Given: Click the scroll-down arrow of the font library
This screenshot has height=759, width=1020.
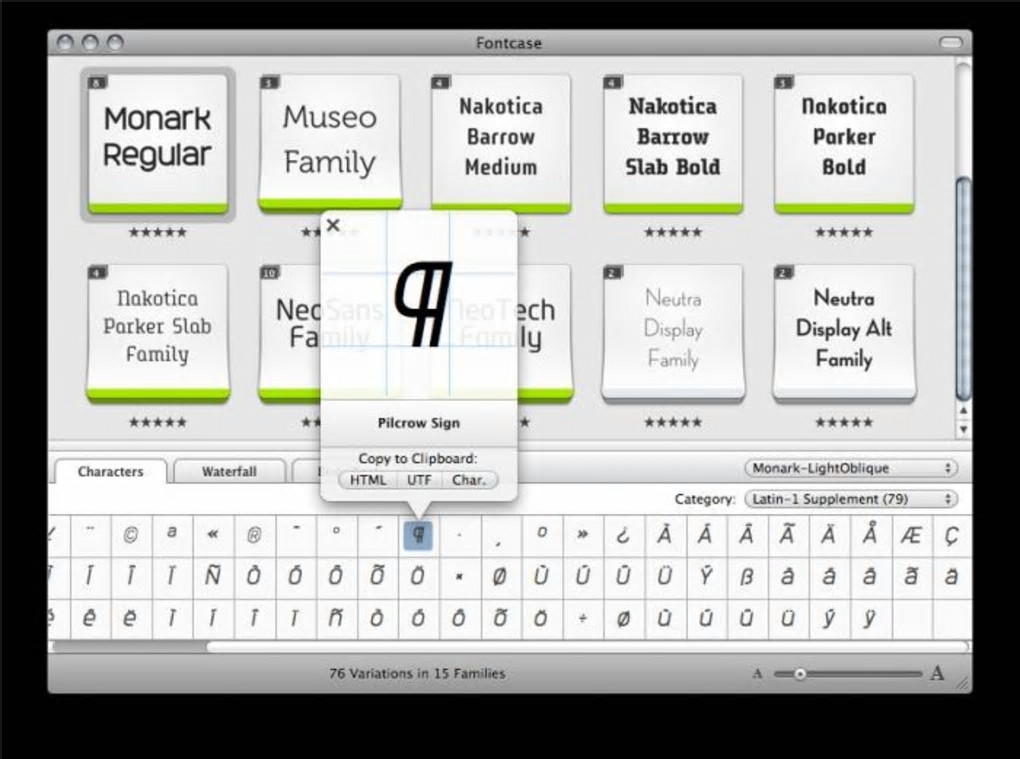Looking at the screenshot, I should [963, 429].
